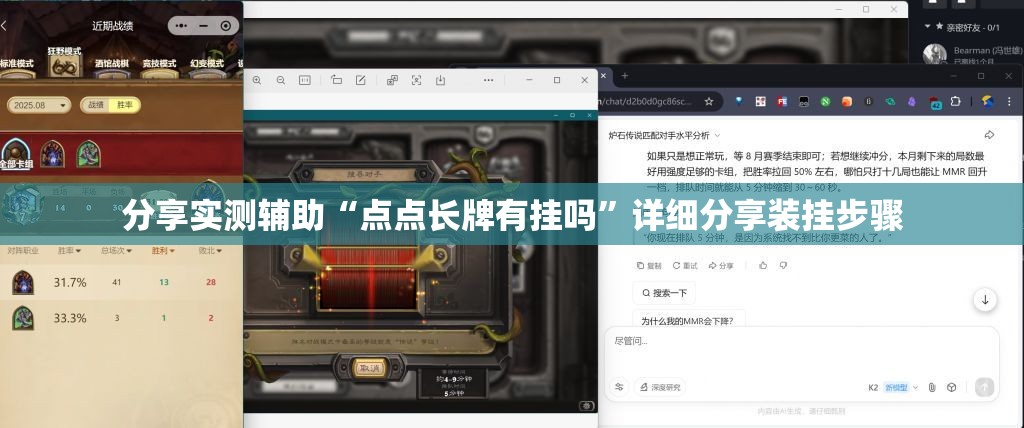This screenshot has height=428, width=1024.
Task: Sort by the 败北 column header
Action: click(x=210, y=251)
